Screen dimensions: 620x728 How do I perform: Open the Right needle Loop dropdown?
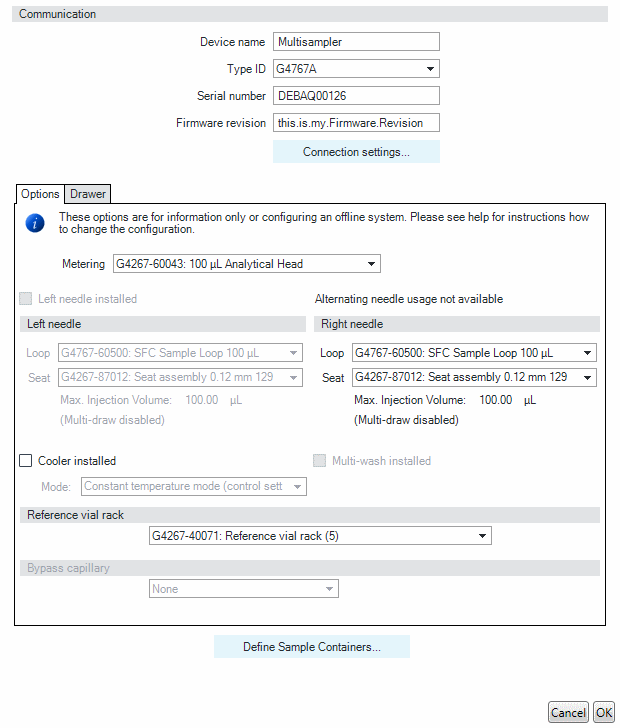click(474, 352)
